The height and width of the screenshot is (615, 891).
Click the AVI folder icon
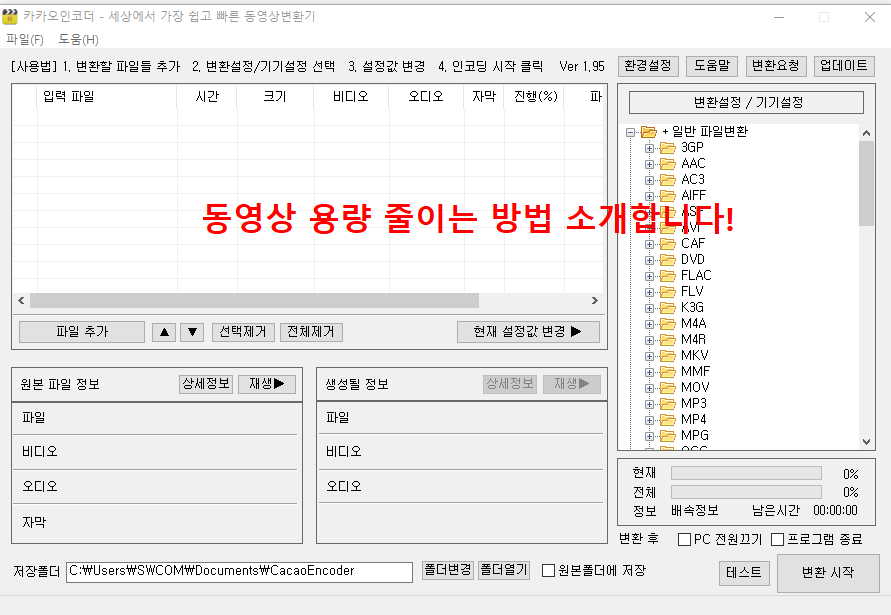(x=666, y=227)
